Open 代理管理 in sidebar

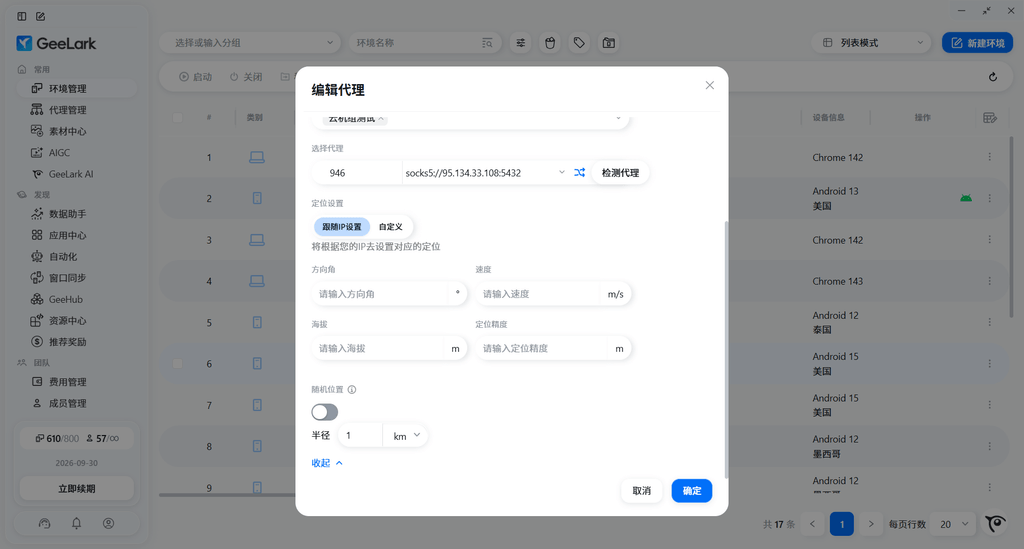click(x=76, y=110)
